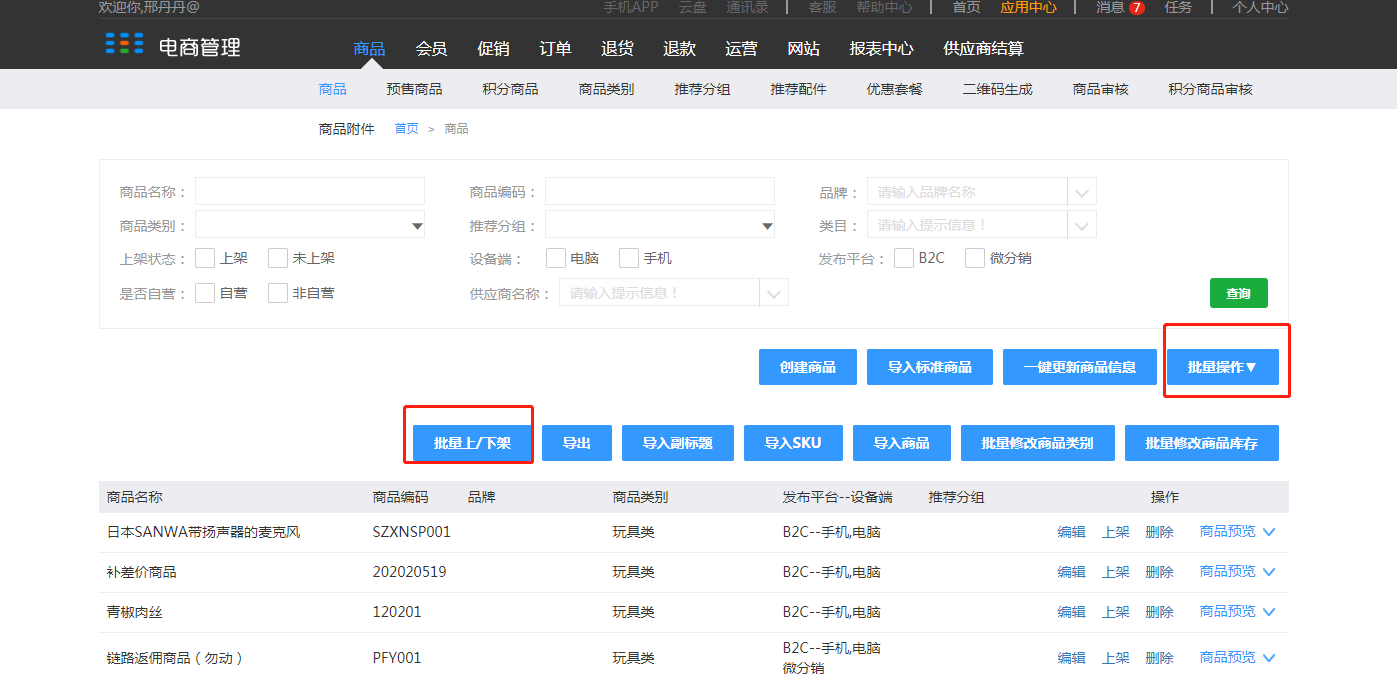The width and height of the screenshot is (1397, 678).
Task: Click the 导入商品 button
Action: coord(902,443)
